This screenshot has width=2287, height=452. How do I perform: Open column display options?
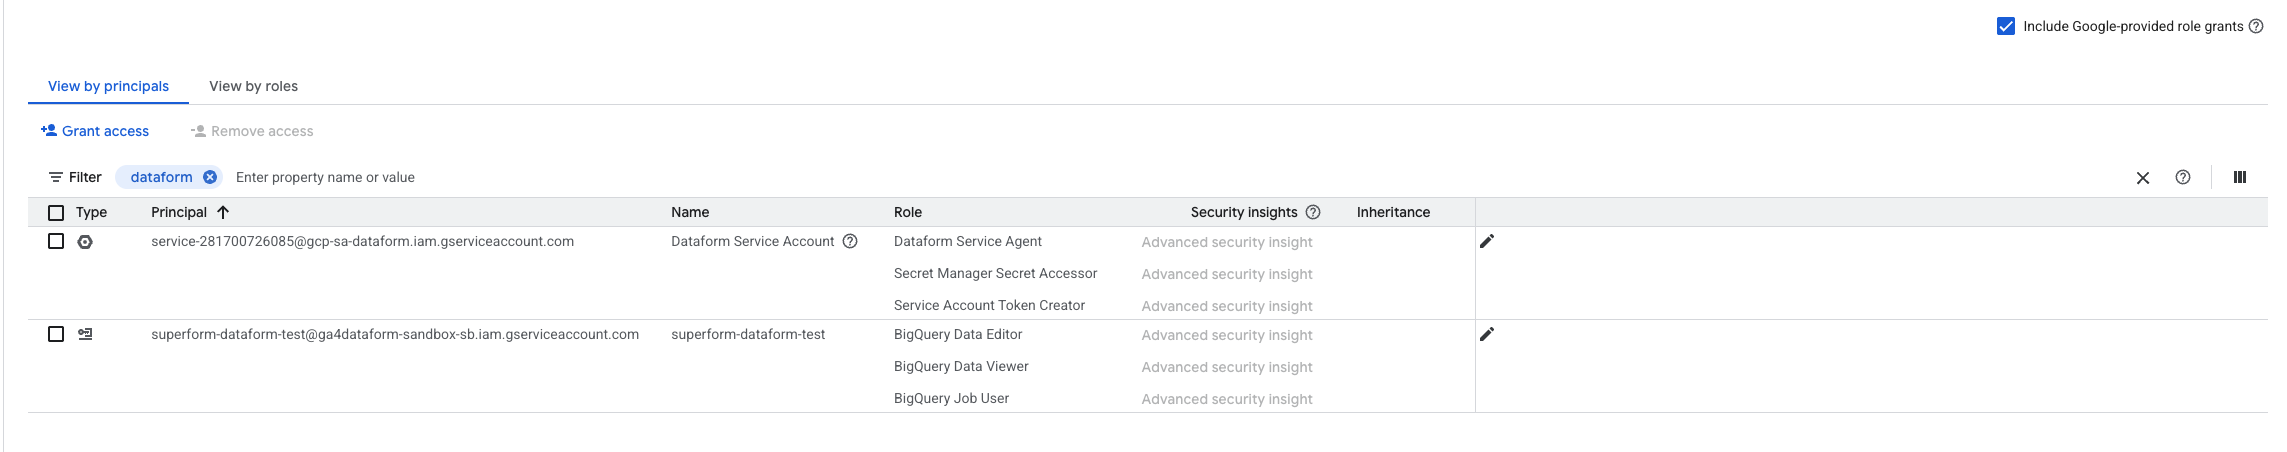click(2239, 177)
